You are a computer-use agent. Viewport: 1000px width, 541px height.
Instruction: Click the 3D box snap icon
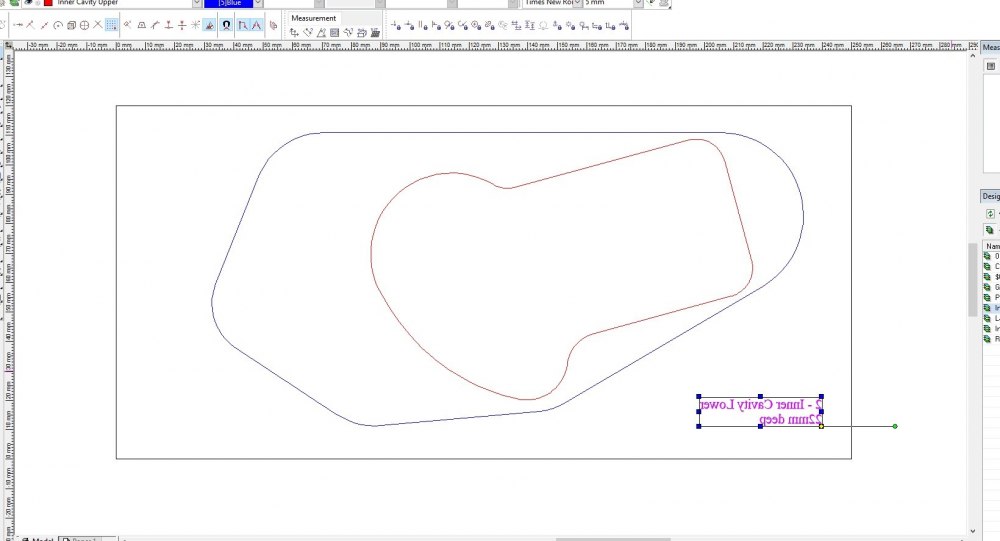[71, 25]
